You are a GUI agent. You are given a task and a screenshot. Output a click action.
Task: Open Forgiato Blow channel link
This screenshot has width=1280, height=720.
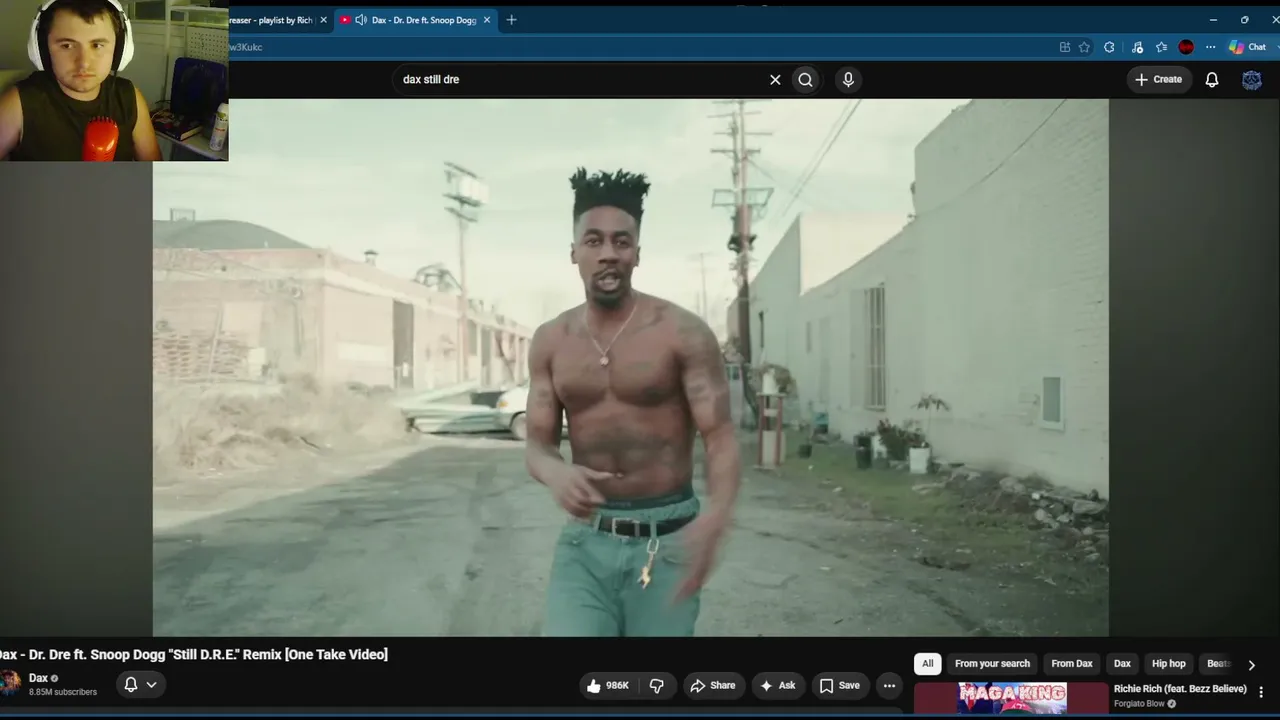coord(1140,704)
